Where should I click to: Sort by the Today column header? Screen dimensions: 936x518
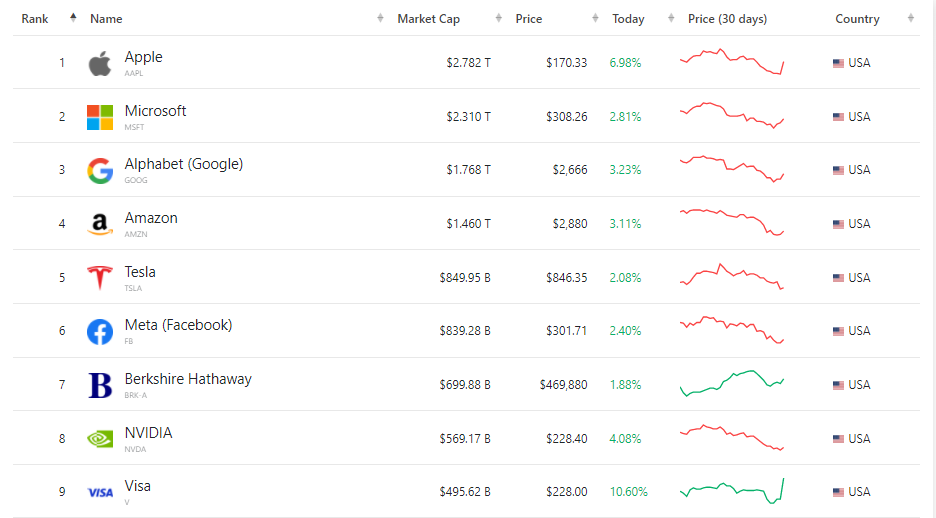tap(628, 19)
